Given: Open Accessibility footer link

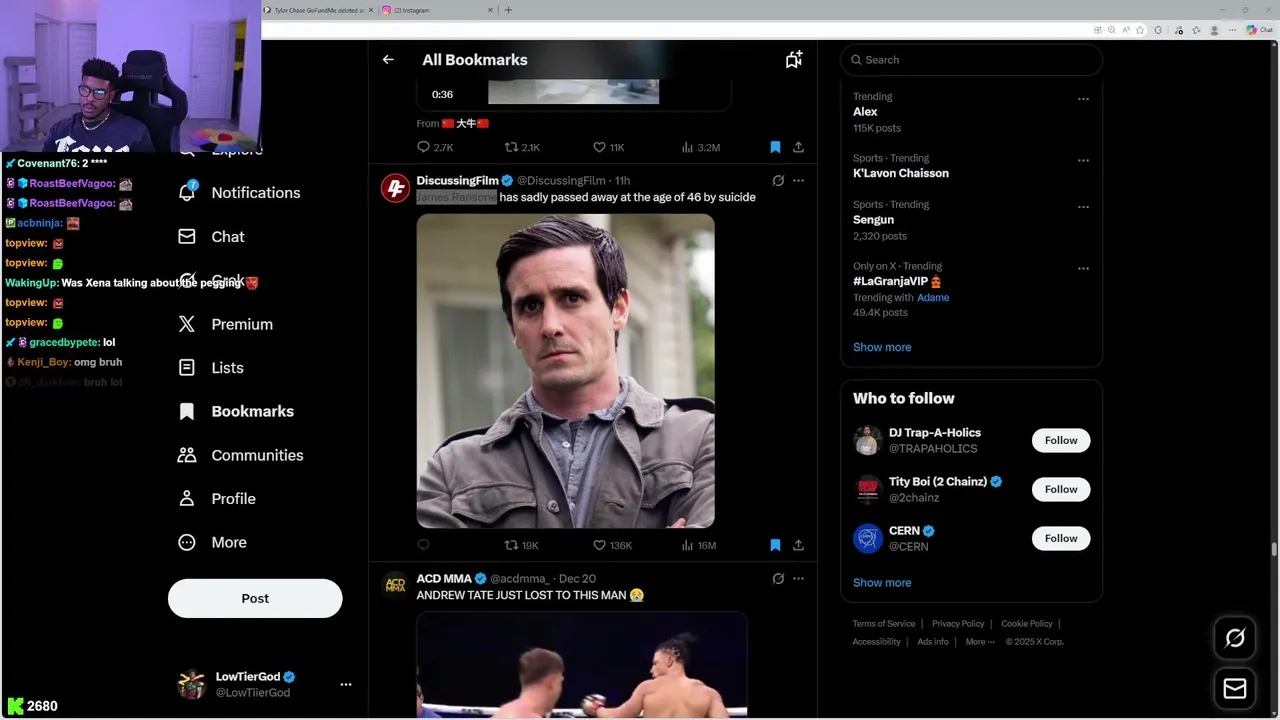Looking at the screenshot, I should click(877, 642).
